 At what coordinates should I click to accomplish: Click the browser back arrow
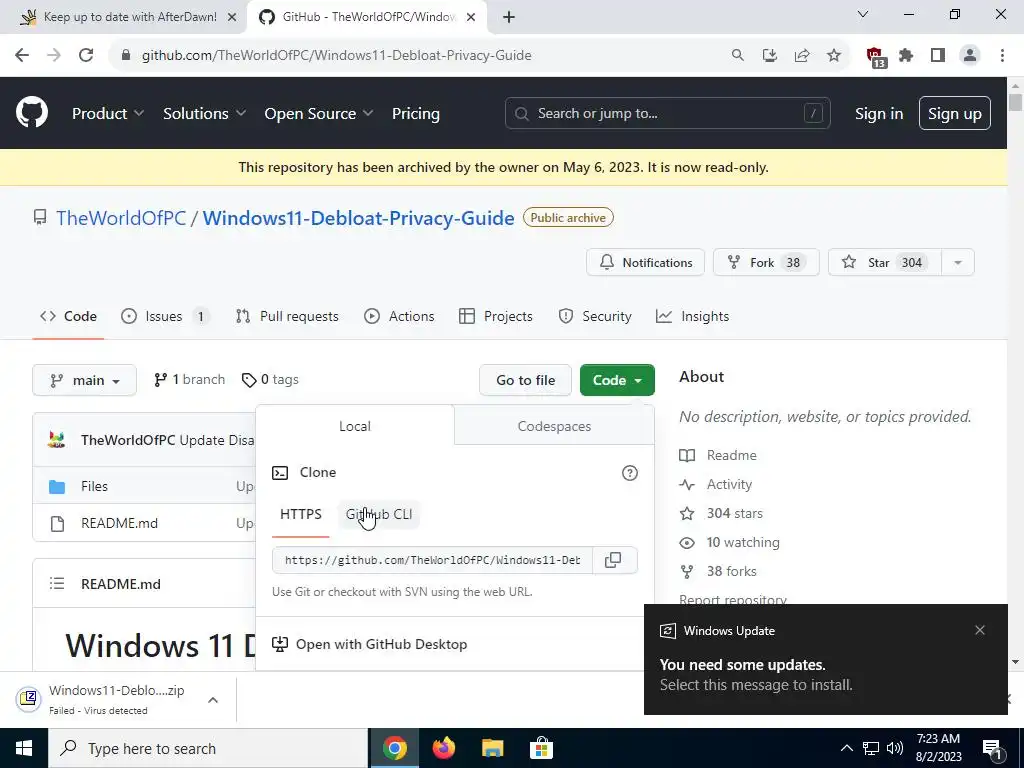[x=22, y=56]
